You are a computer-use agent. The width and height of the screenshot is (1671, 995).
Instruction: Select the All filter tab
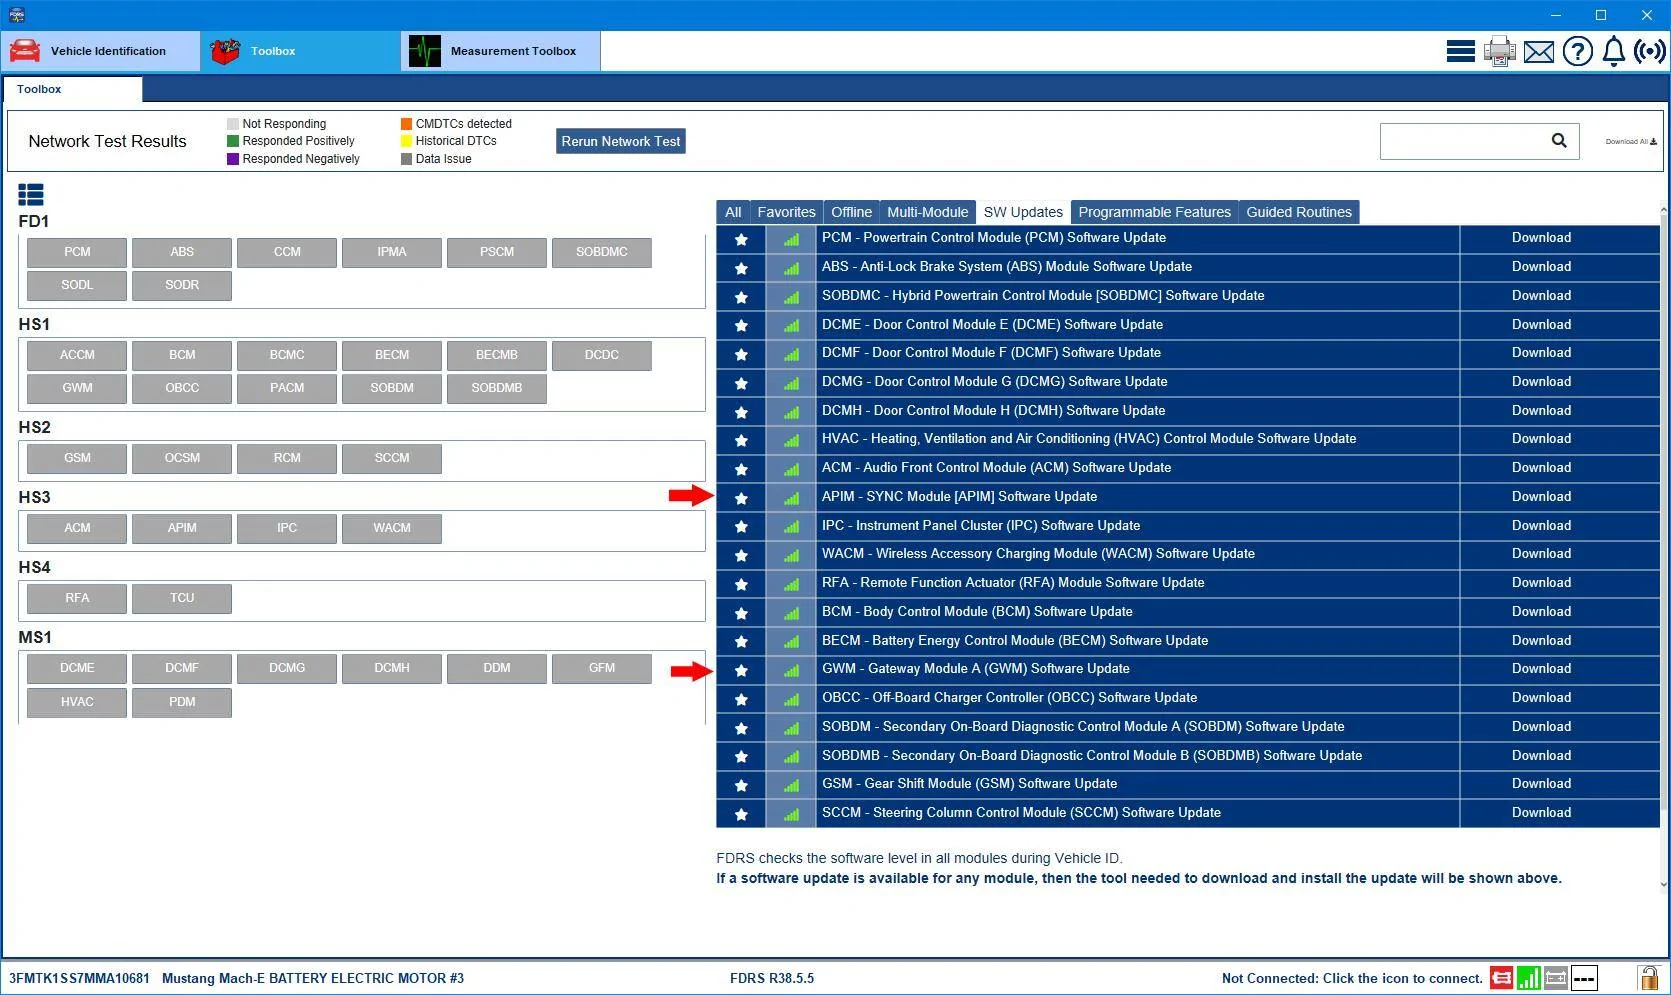(733, 212)
